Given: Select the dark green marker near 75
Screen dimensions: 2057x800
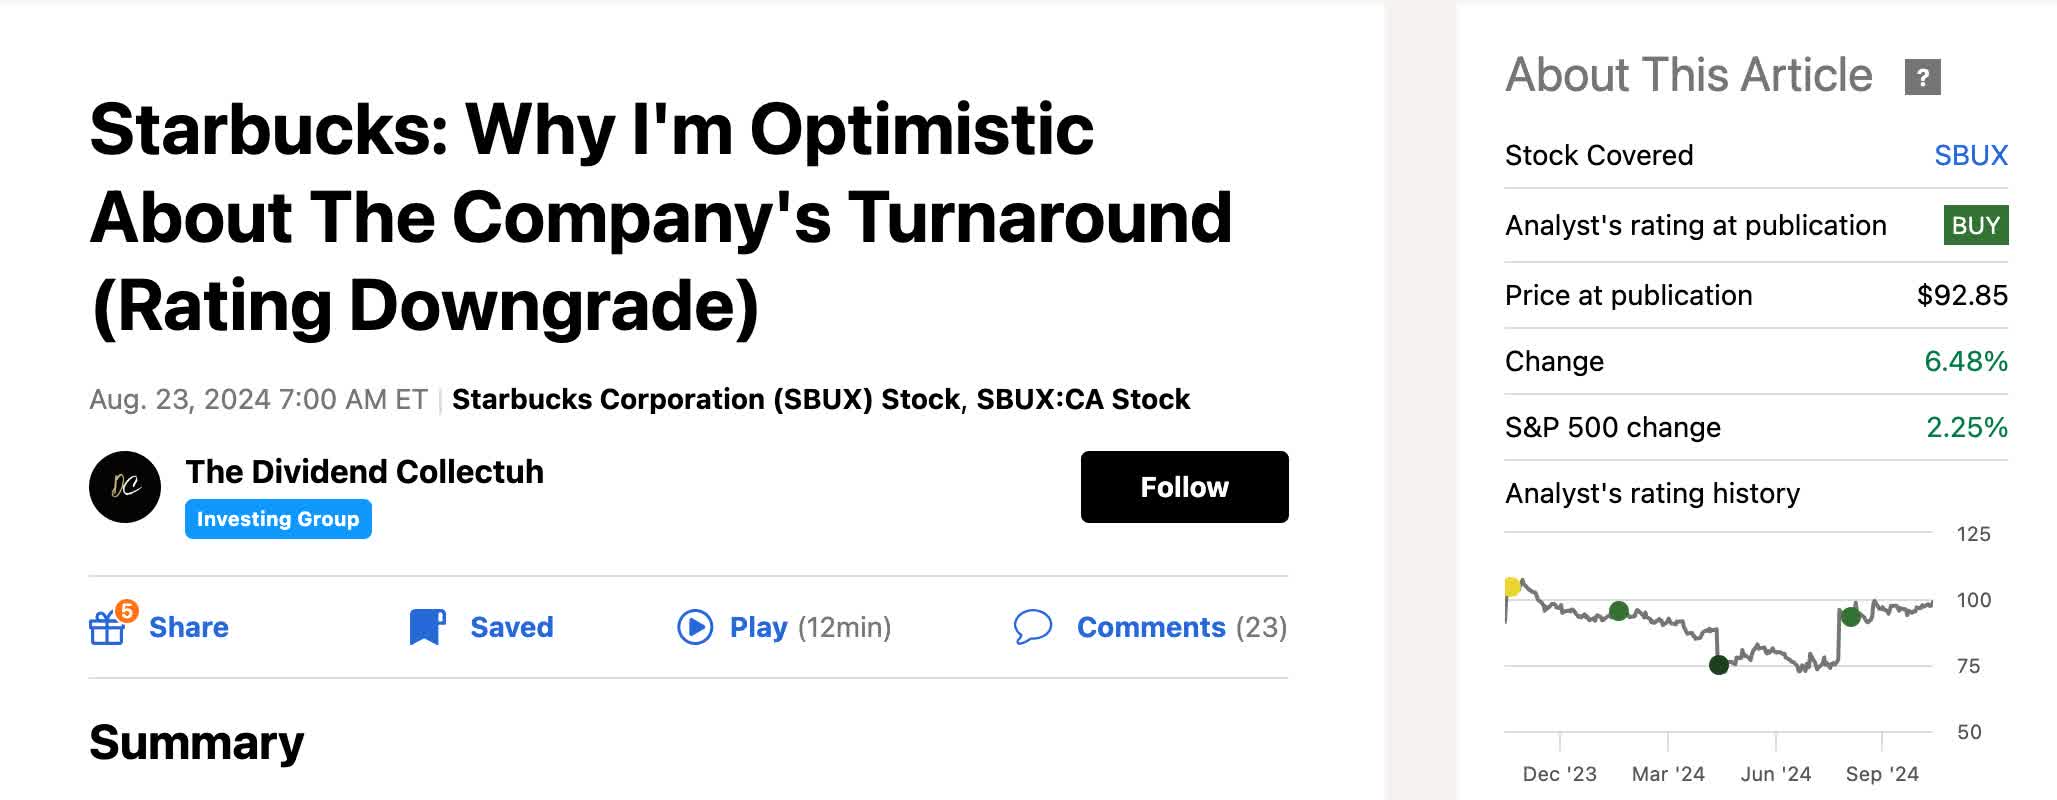Looking at the screenshot, I should 1719,665.
